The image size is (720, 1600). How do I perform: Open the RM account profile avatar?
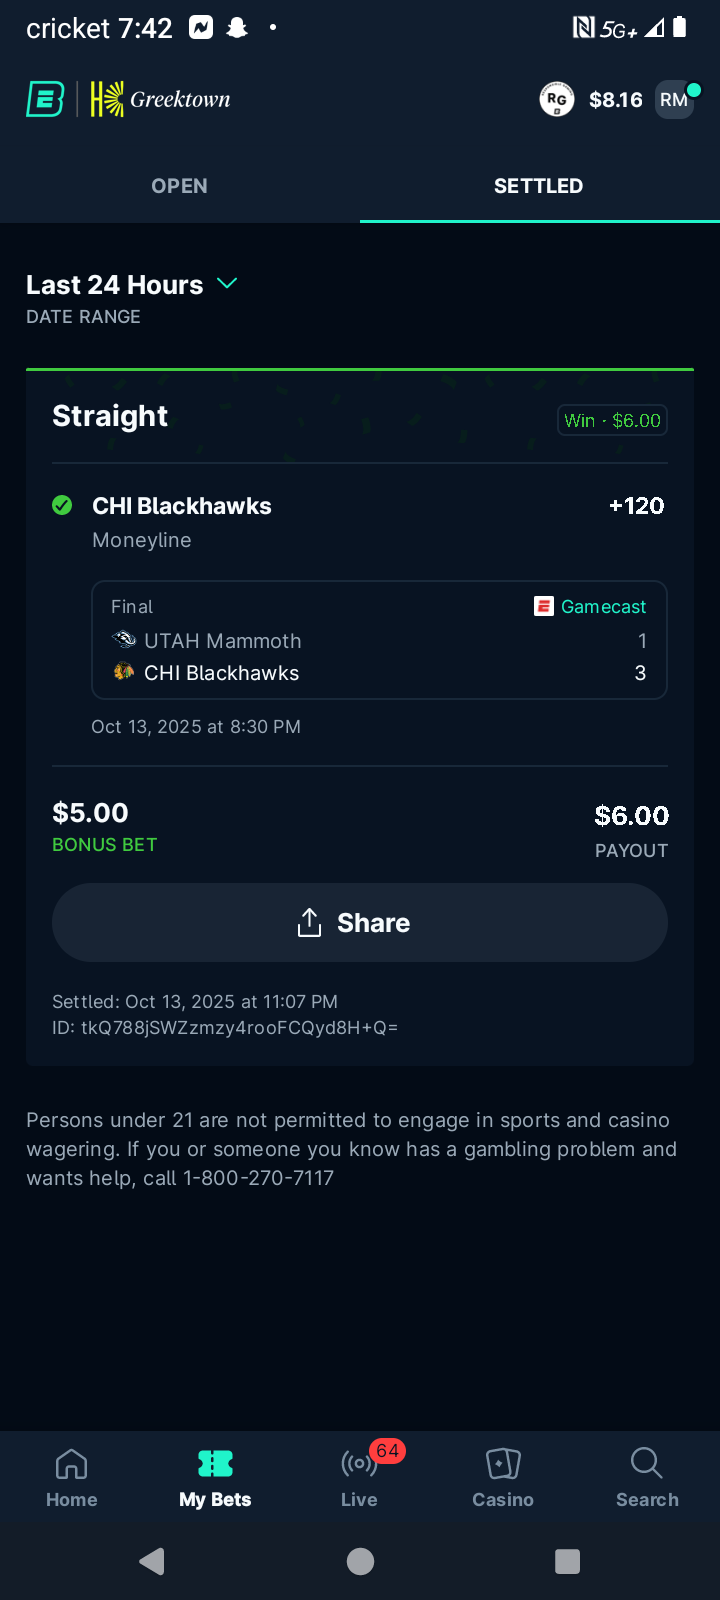coord(674,99)
